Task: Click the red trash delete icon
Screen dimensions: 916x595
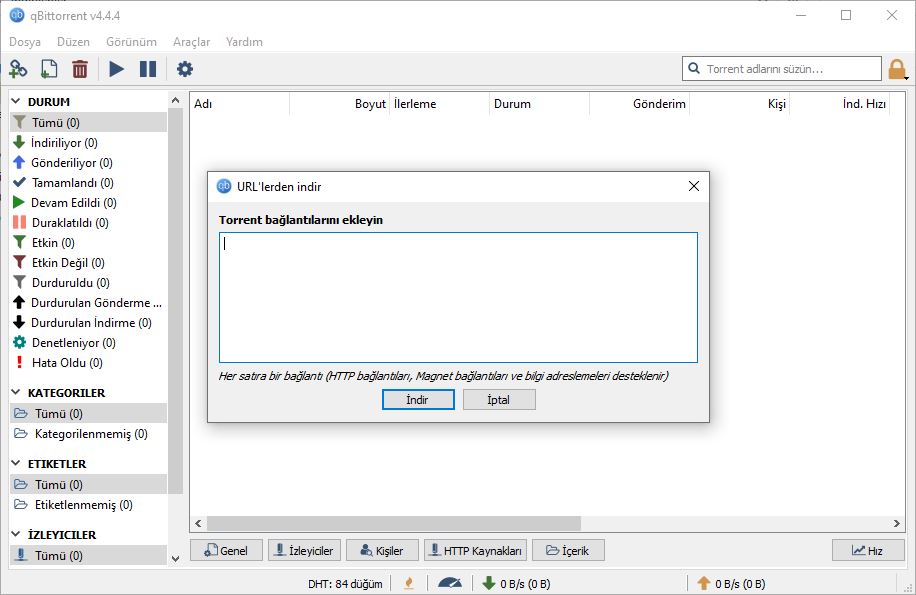Action: tap(79, 69)
